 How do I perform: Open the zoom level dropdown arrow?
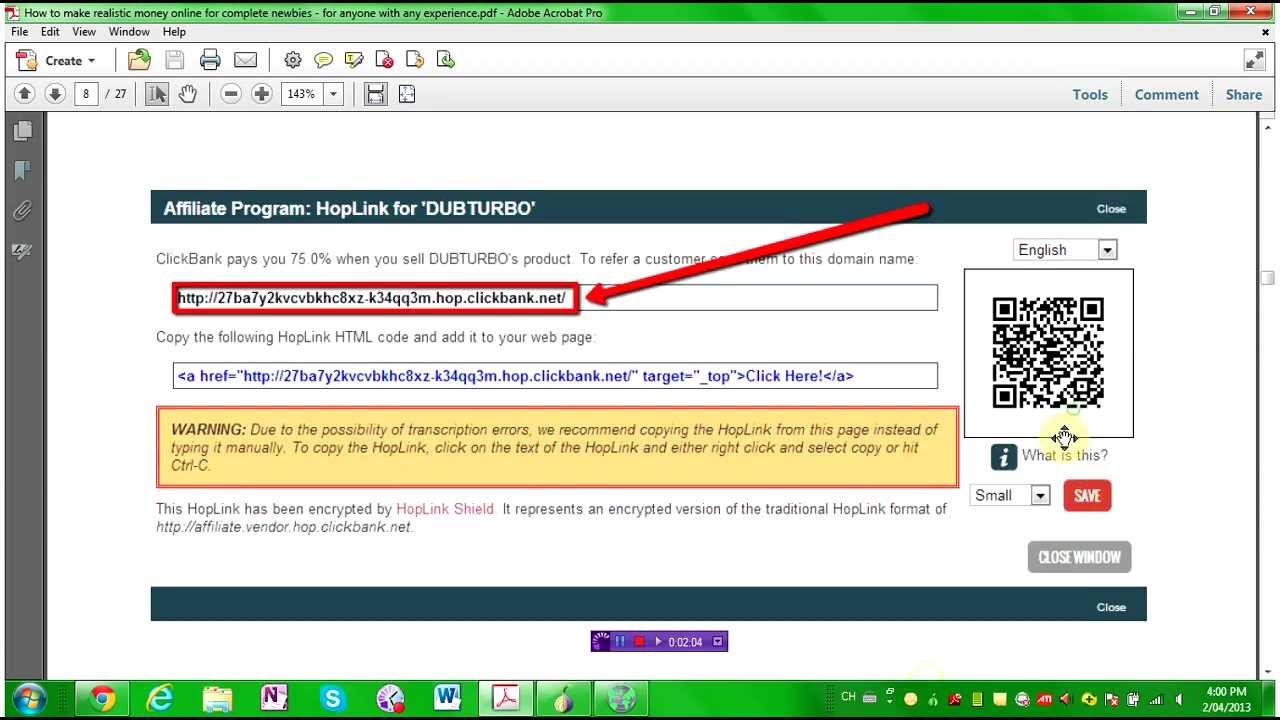click(333, 94)
